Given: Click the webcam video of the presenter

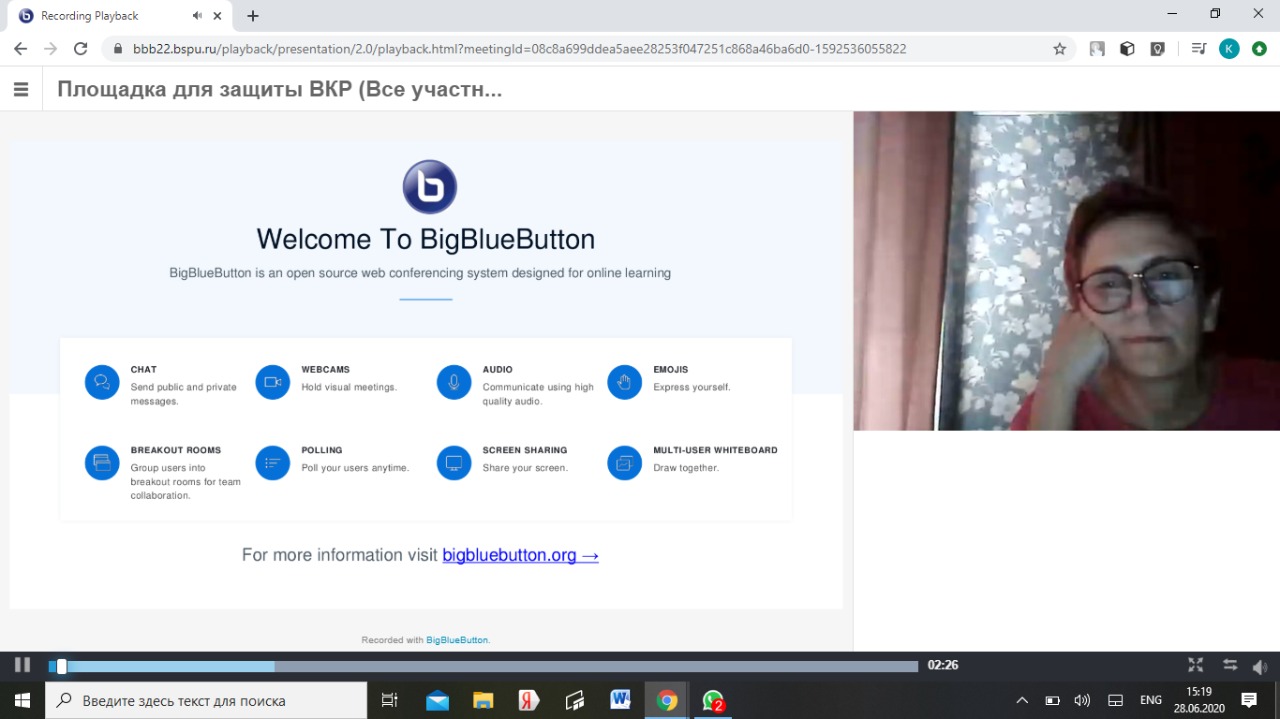Looking at the screenshot, I should click(1066, 271).
